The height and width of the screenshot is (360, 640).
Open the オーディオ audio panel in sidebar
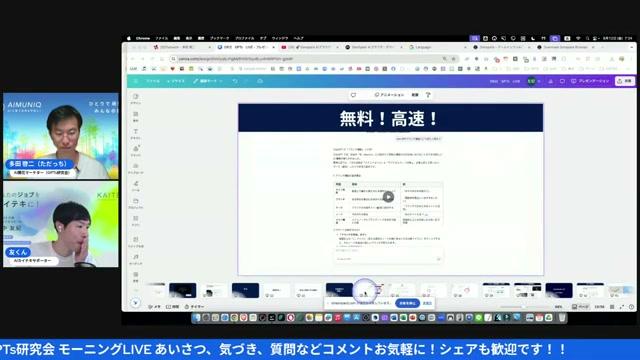136,259
